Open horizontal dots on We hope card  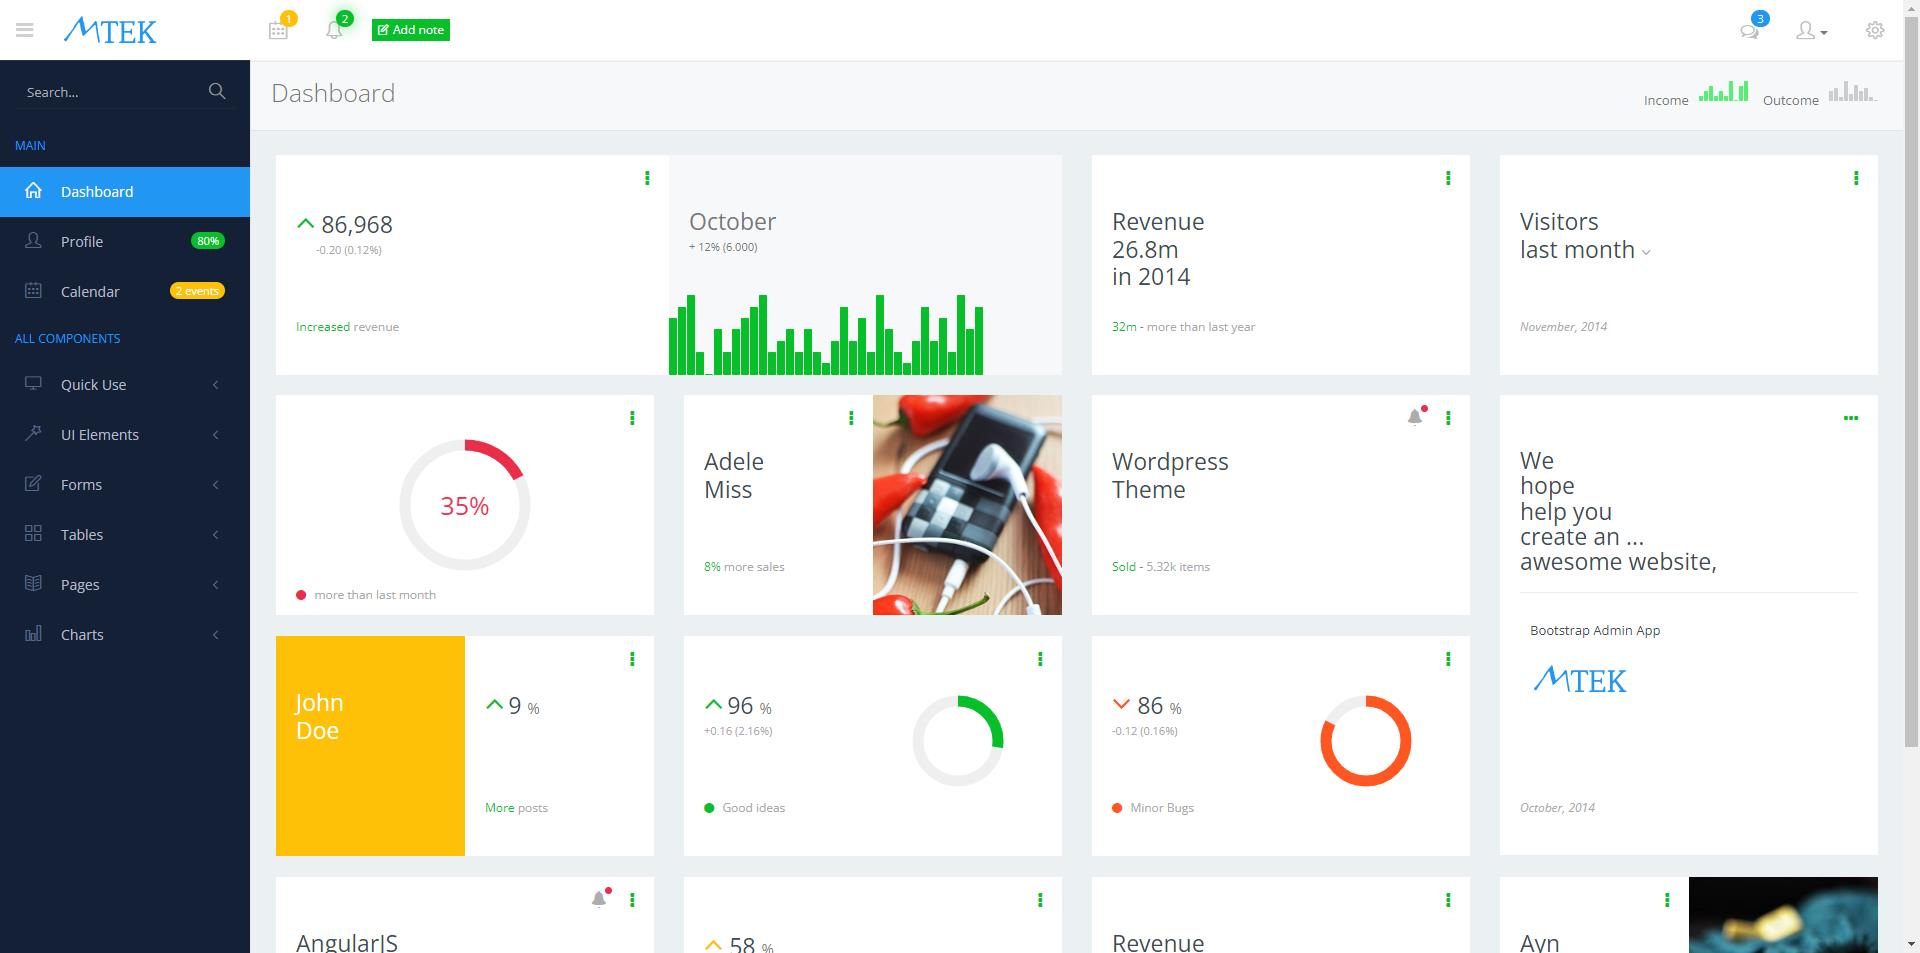(x=1851, y=418)
